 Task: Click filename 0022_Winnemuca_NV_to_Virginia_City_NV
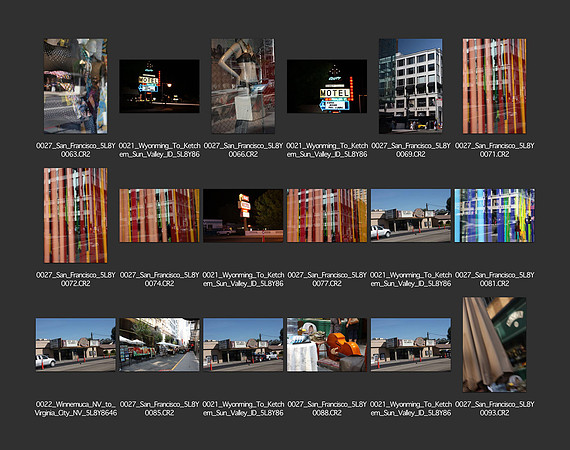tap(76, 409)
